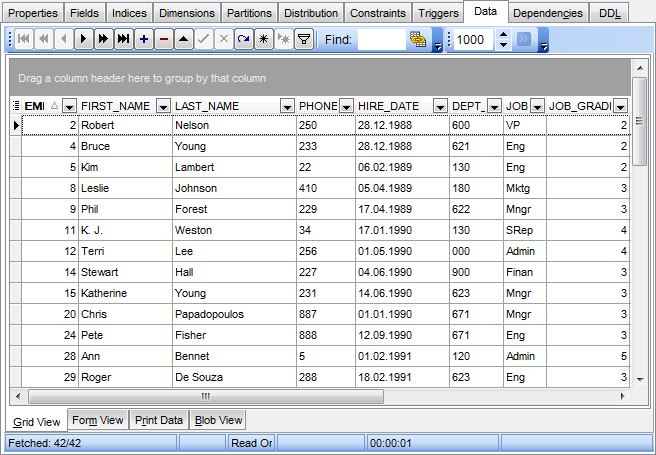Screen dimensions: 656x455
Task: Select the Papadopoulos last name cell
Action: [233, 314]
